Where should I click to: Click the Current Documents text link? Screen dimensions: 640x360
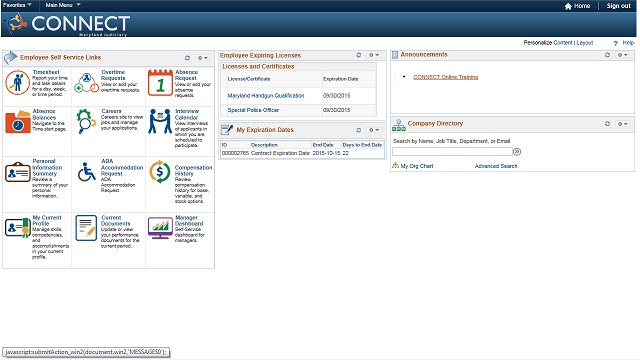click(x=116, y=220)
